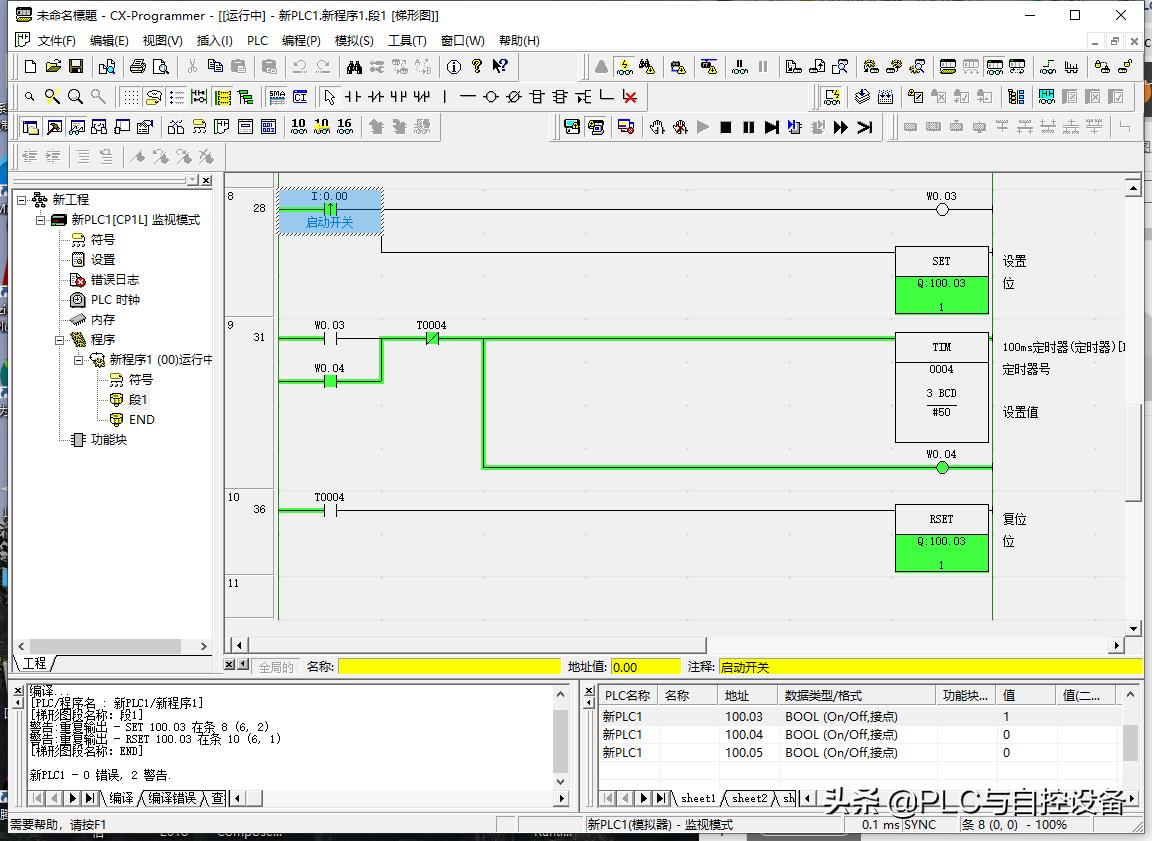Viewport: 1152px width, 841px height.
Task: Select 功能块 tree item
Action: (x=108, y=439)
